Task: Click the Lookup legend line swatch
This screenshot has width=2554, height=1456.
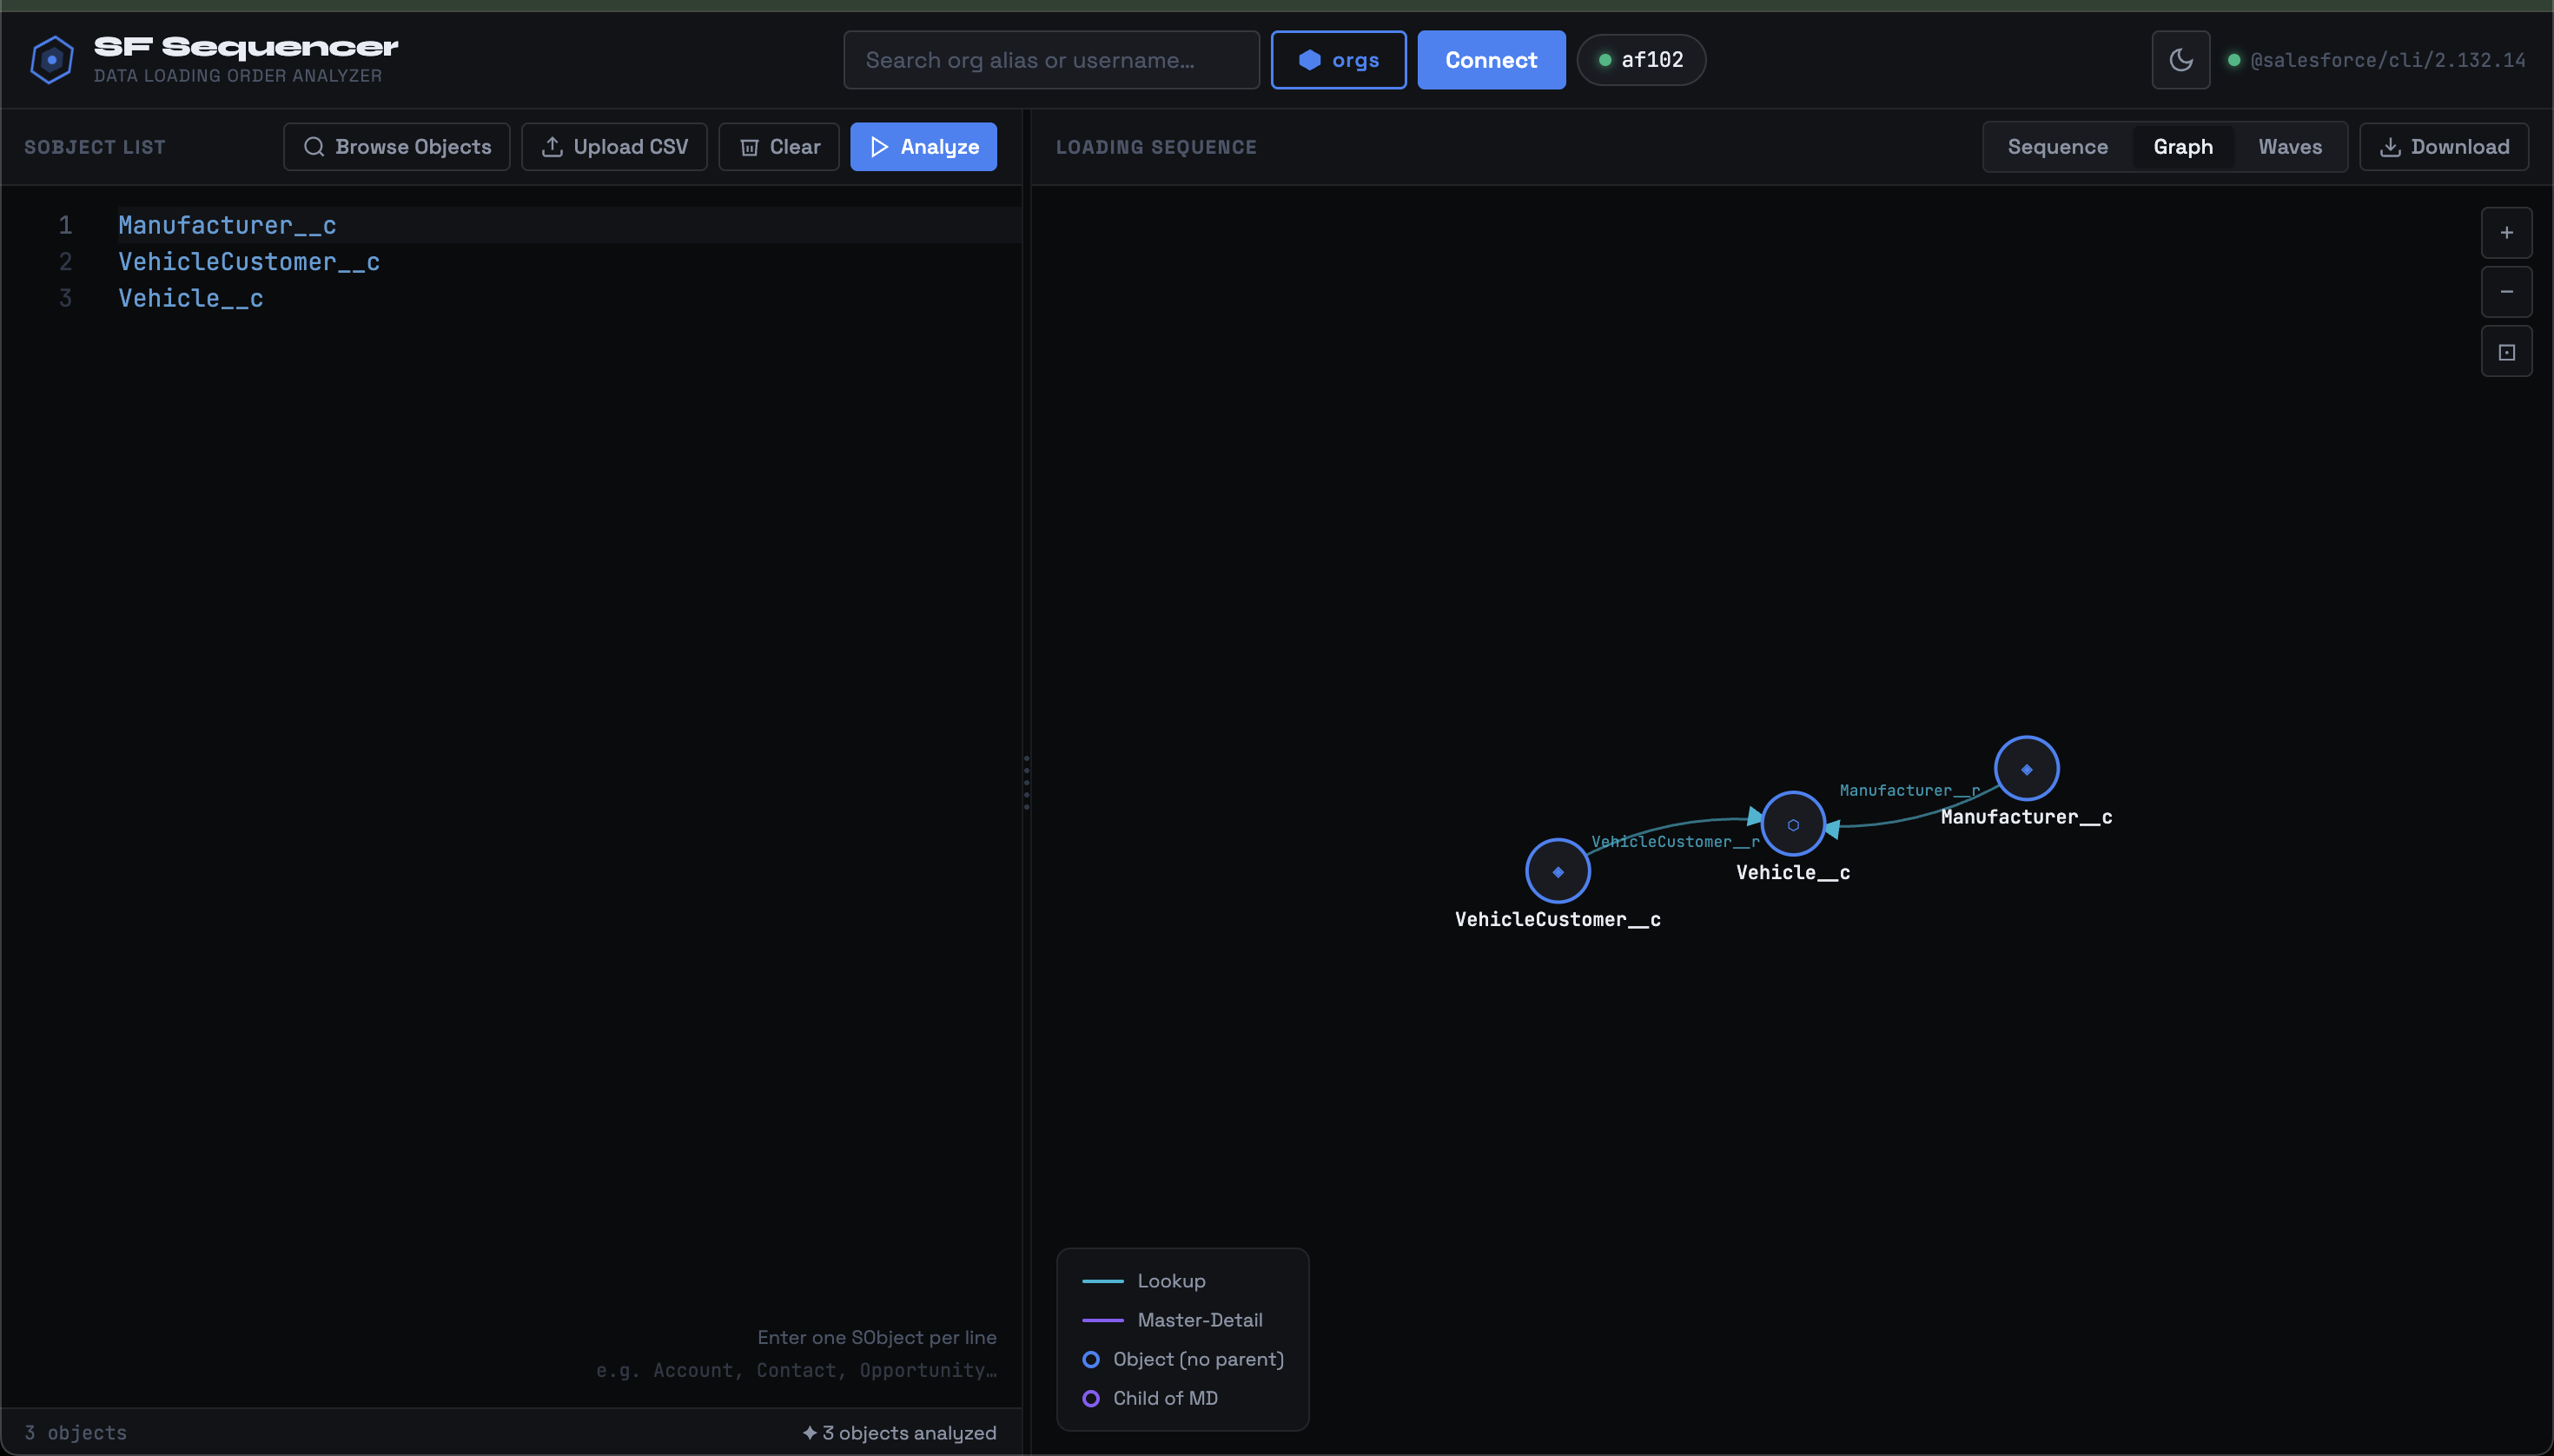Action: pos(1102,1281)
